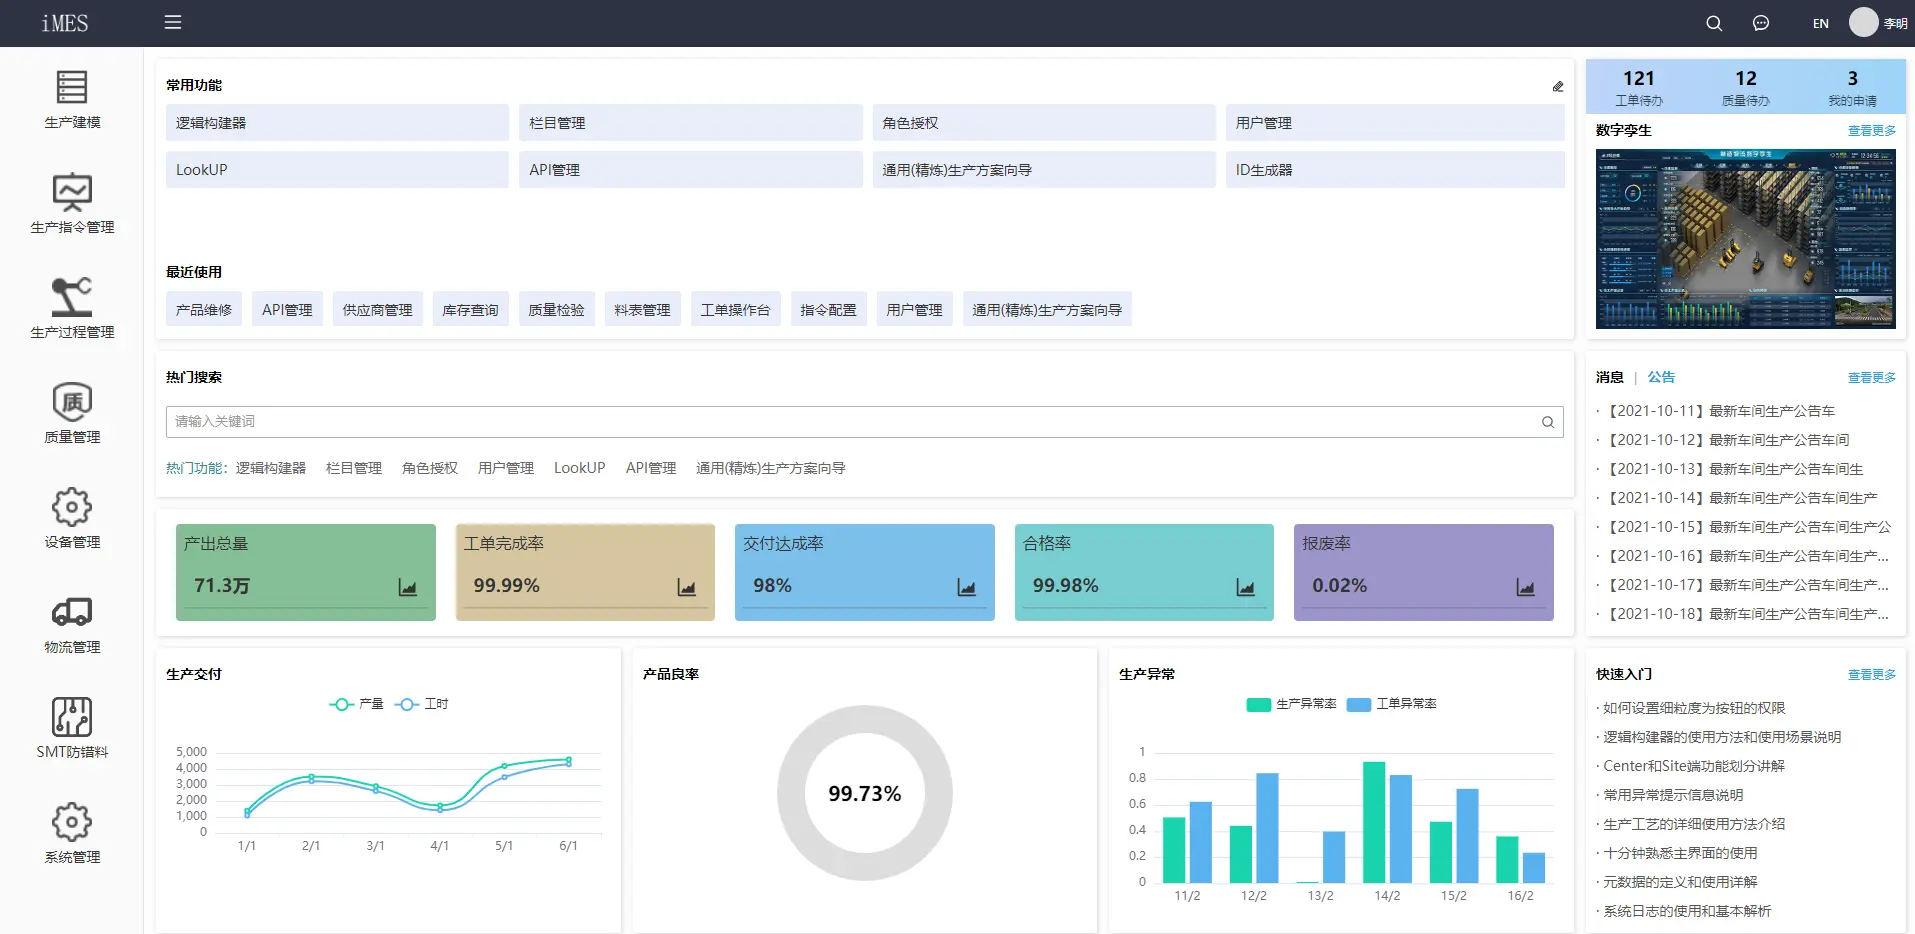
Task: Open the chart icon on the 报废率 card
Action: 1526,587
